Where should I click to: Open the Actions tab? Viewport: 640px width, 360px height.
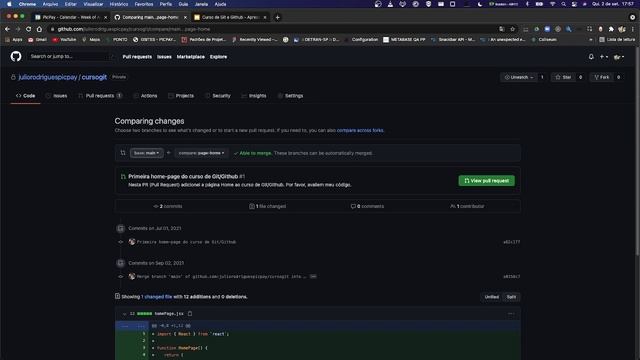pos(145,96)
